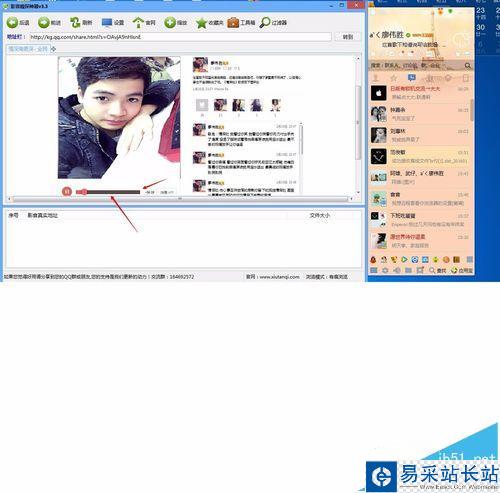Switch to the QQ conversations tab (blue chat icon)
Screen dimensions: 500x493
point(412,78)
